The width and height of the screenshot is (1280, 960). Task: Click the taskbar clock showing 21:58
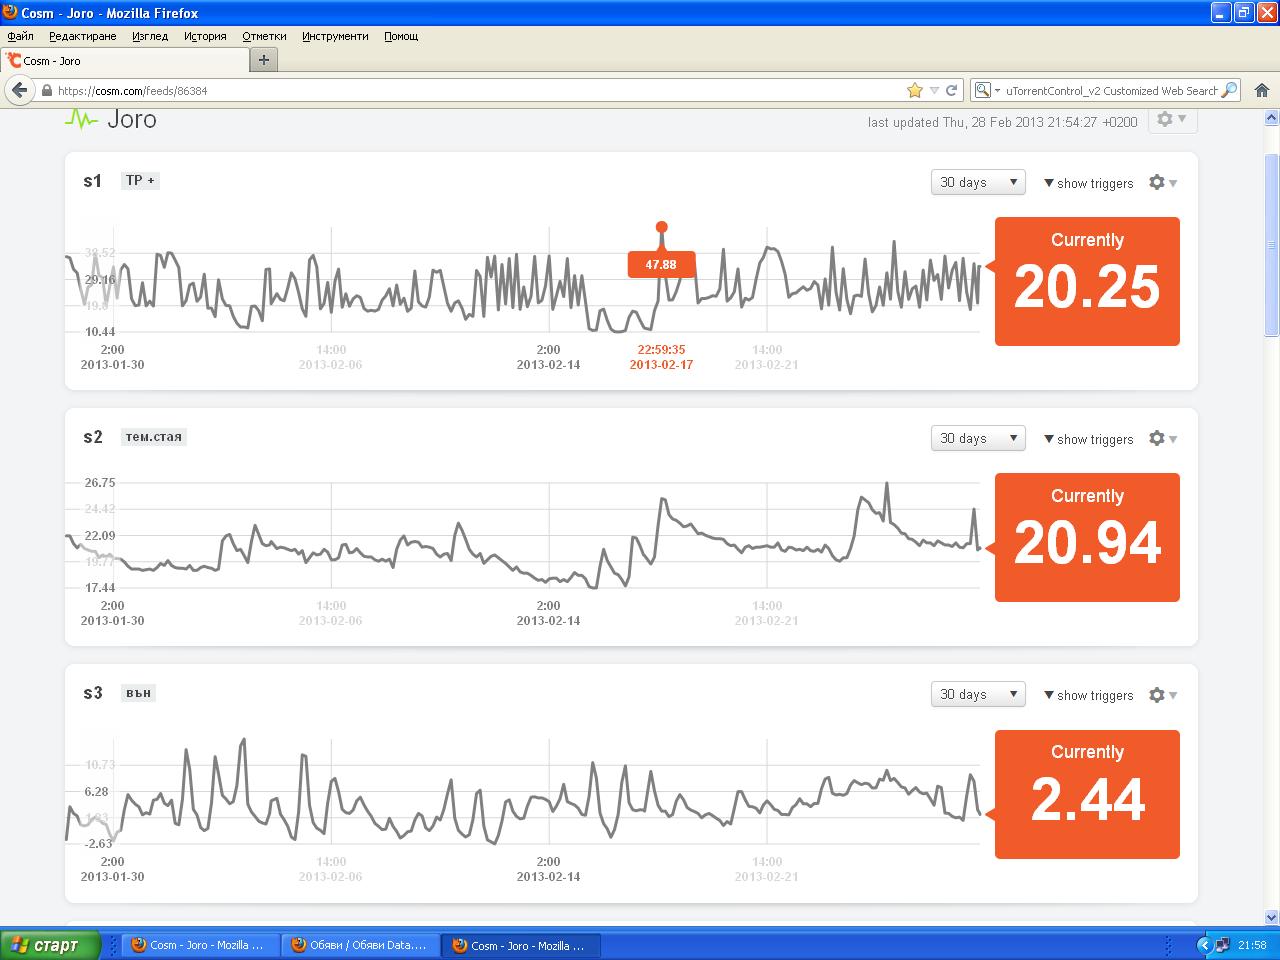1252,945
